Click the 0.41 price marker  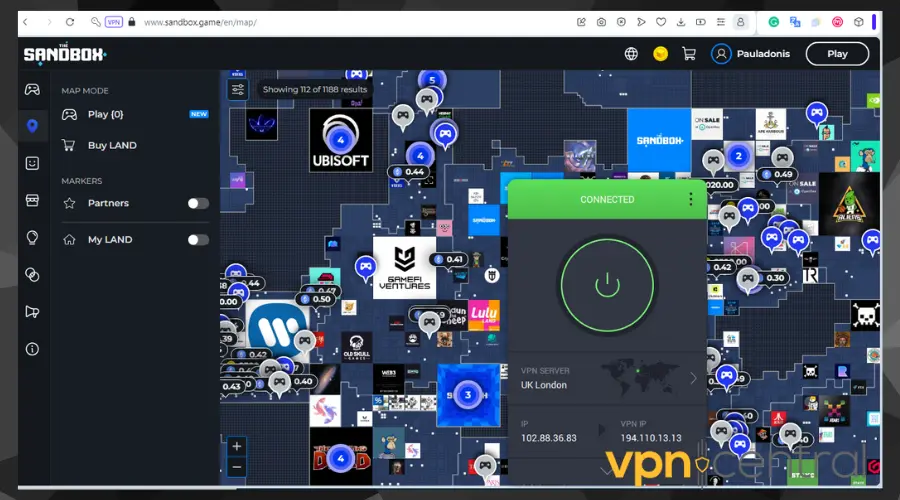[x=448, y=259]
